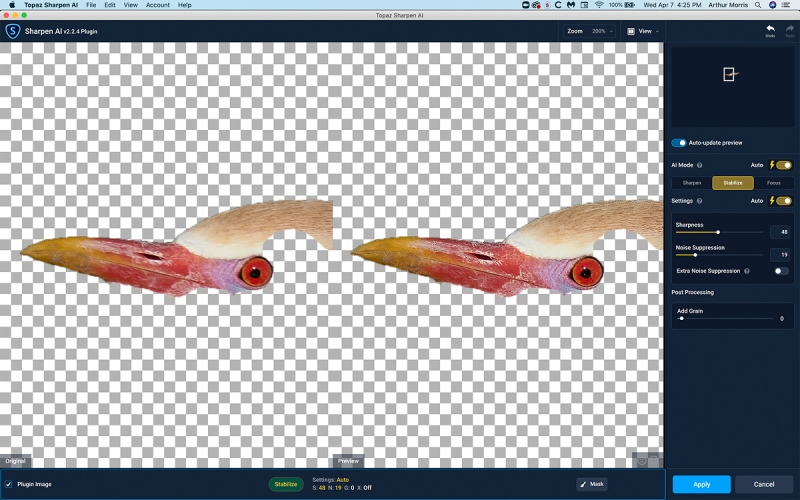The height and width of the screenshot is (500, 800).
Task: Click the green Stabilize badge in bottom bar
Action: (286, 484)
